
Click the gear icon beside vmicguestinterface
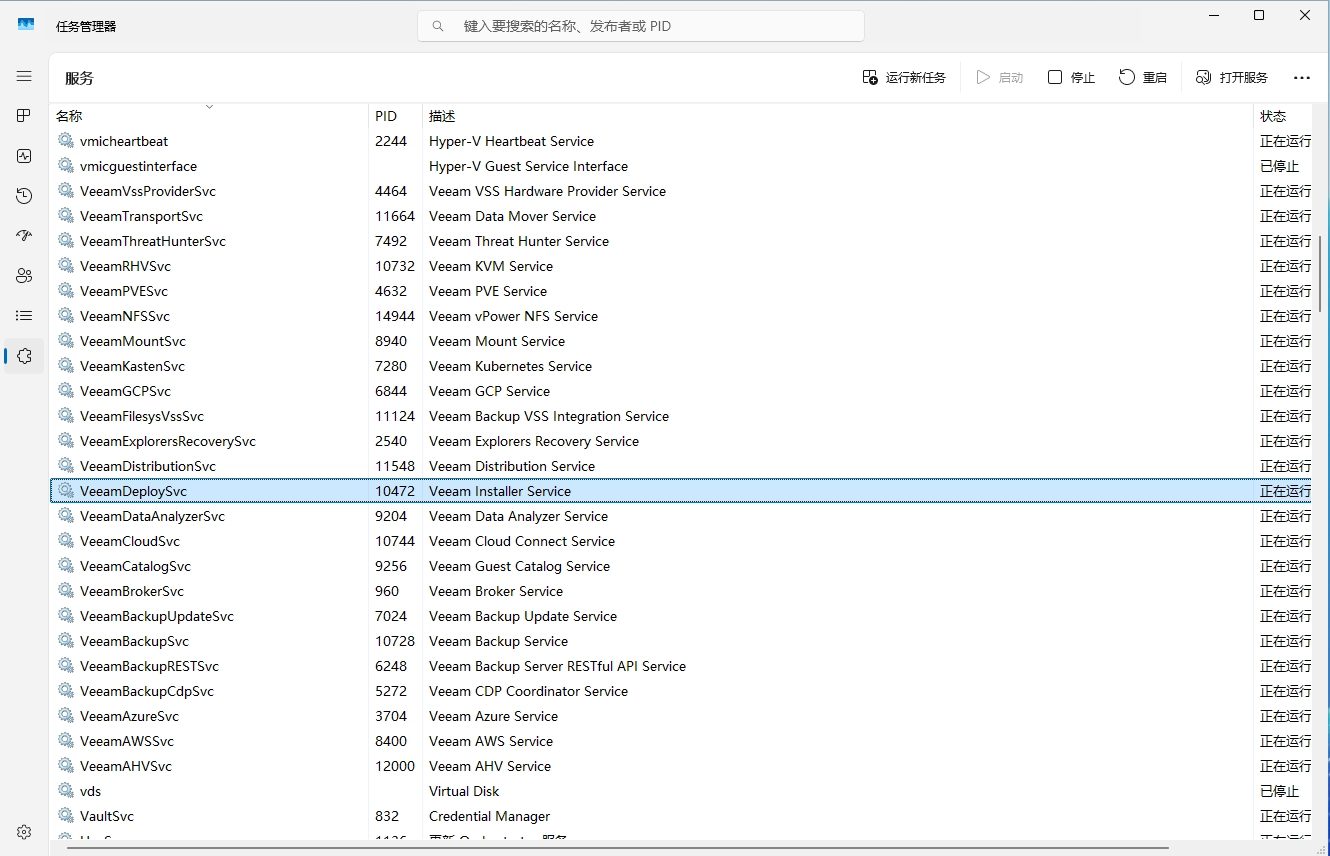pos(66,166)
